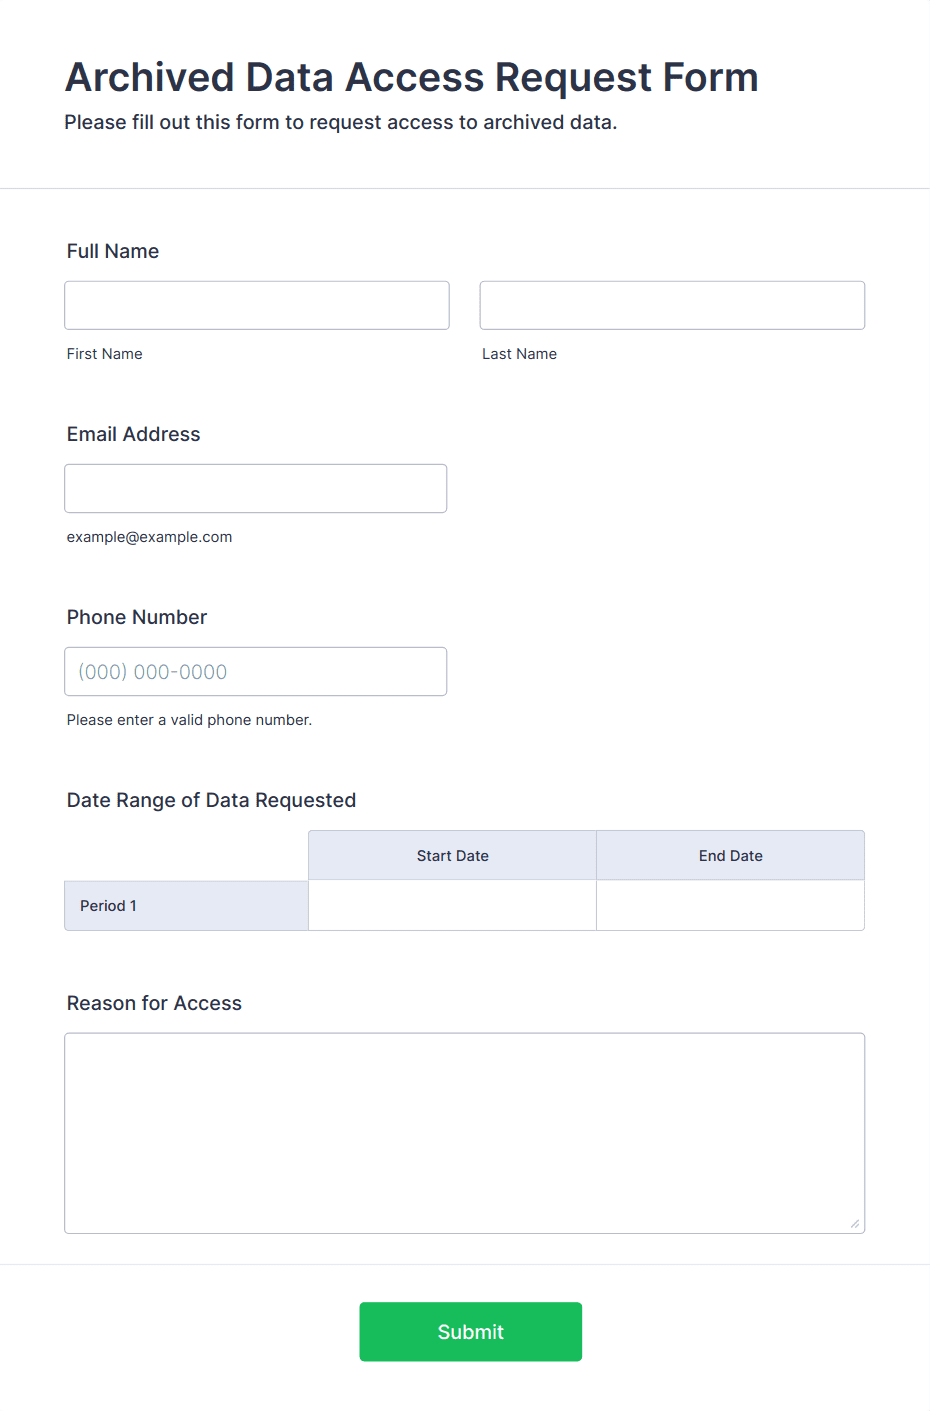
Task: Select the Period 1 row label
Action: click(x=186, y=905)
